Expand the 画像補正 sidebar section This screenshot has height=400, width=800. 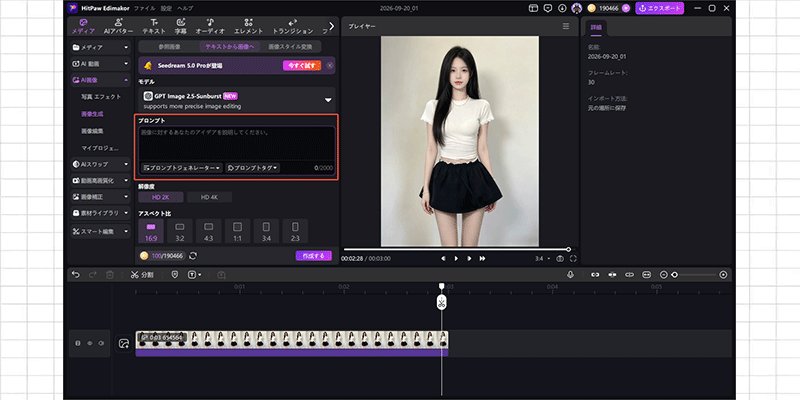pos(101,196)
